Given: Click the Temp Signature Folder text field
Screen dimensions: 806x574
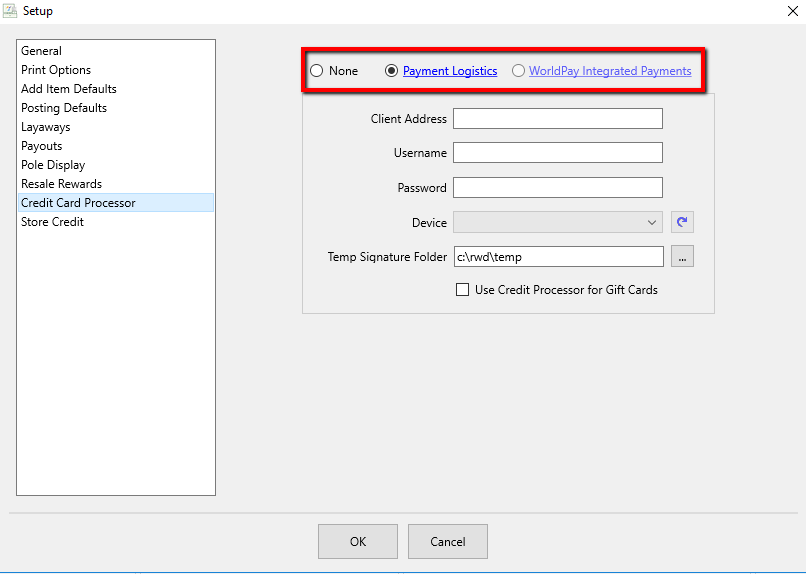Looking at the screenshot, I should (x=559, y=256).
